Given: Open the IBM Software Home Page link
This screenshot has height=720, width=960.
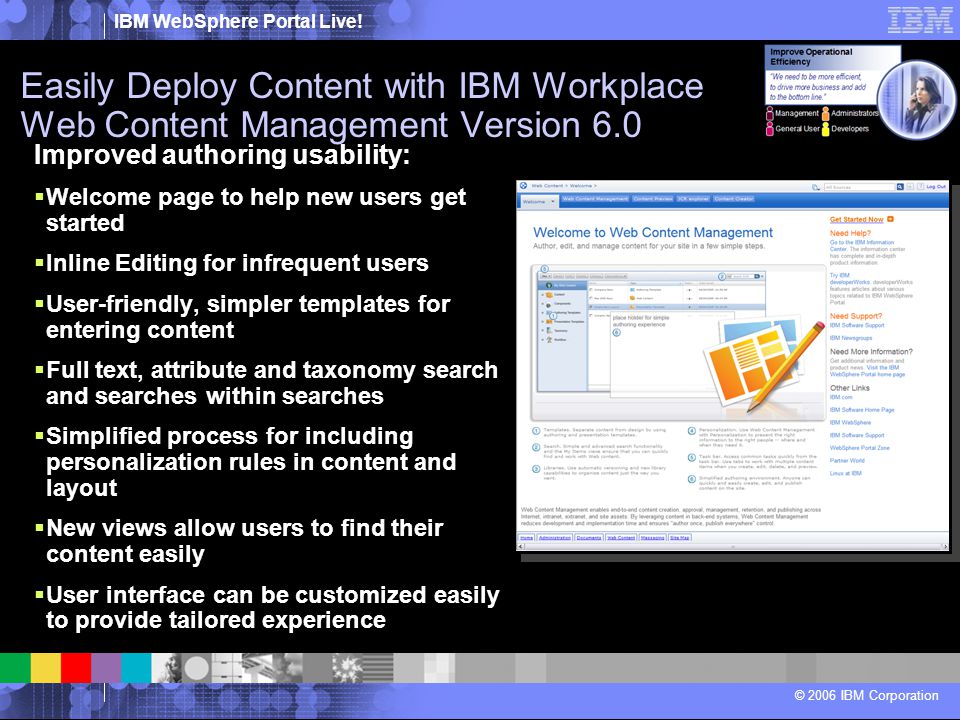Looking at the screenshot, I should click(862, 410).
